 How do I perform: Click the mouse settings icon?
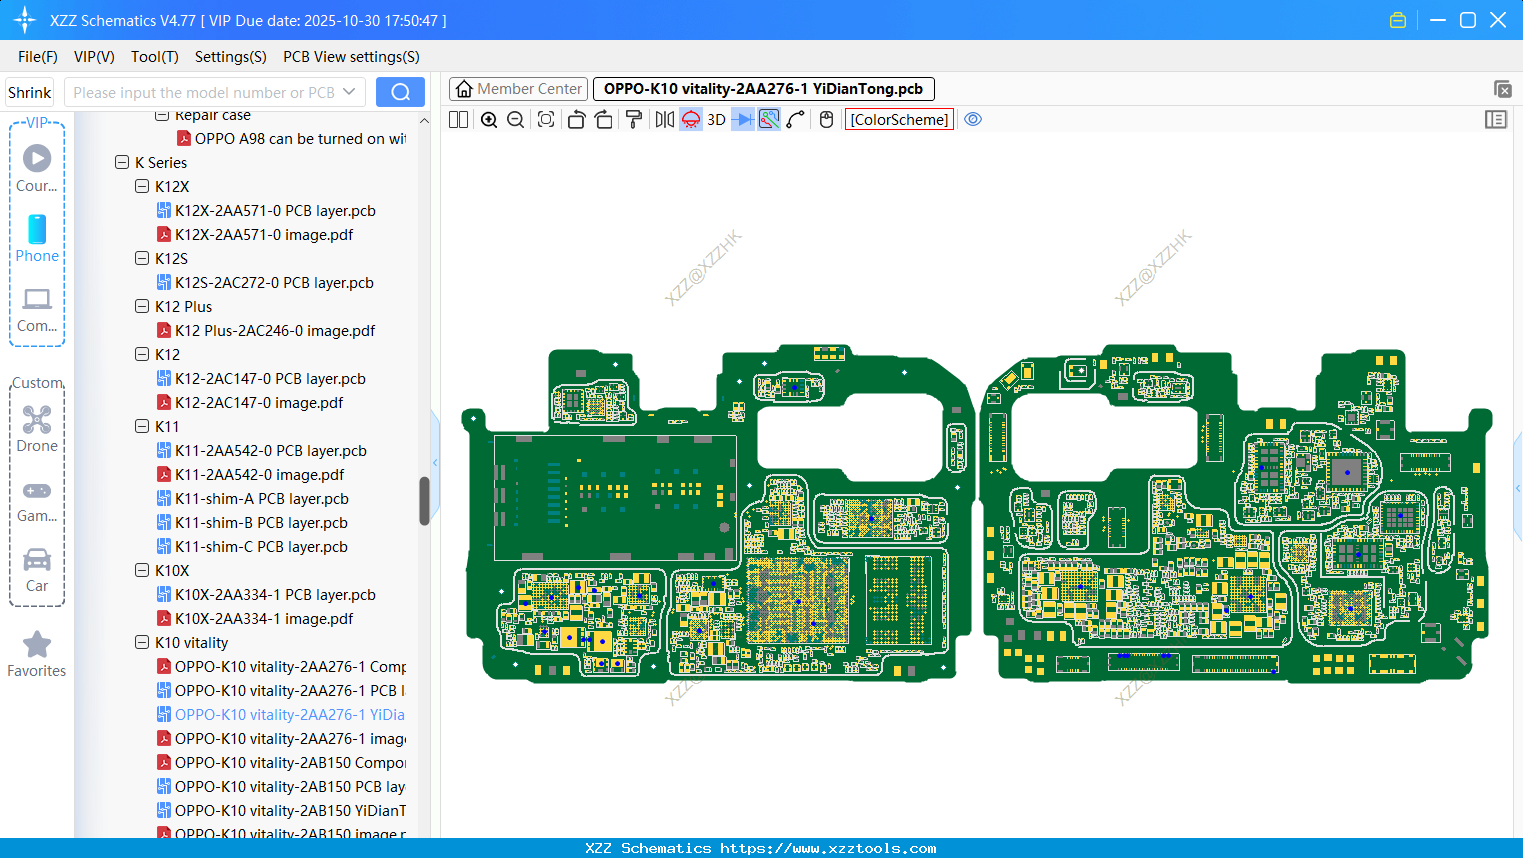click(x=826, y=120)
